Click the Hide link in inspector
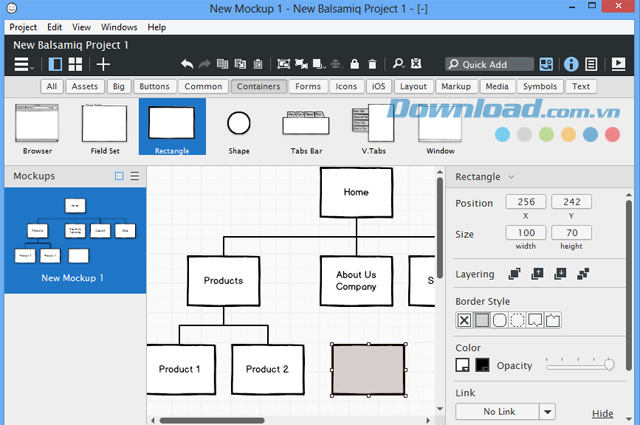The height and width of the screenshot is (425, 640). point(602,413)
